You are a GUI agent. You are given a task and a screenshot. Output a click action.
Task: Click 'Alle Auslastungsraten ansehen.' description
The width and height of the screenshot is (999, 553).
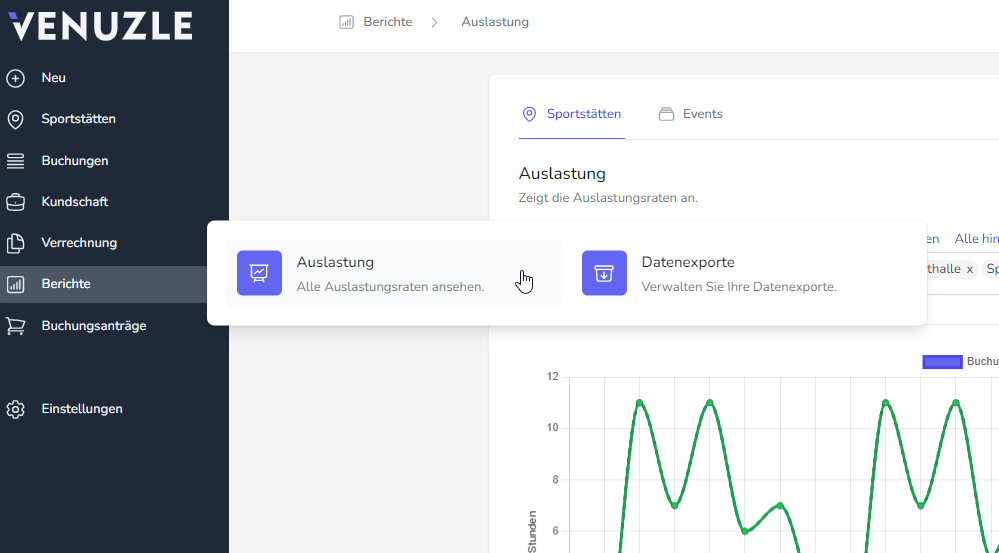pyautogui.click(x=390, y=287)
